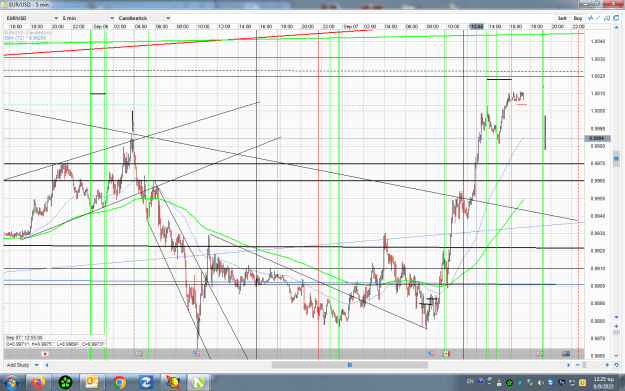
Task: Click the volume speaker tray icon
Action: point(540,383)
